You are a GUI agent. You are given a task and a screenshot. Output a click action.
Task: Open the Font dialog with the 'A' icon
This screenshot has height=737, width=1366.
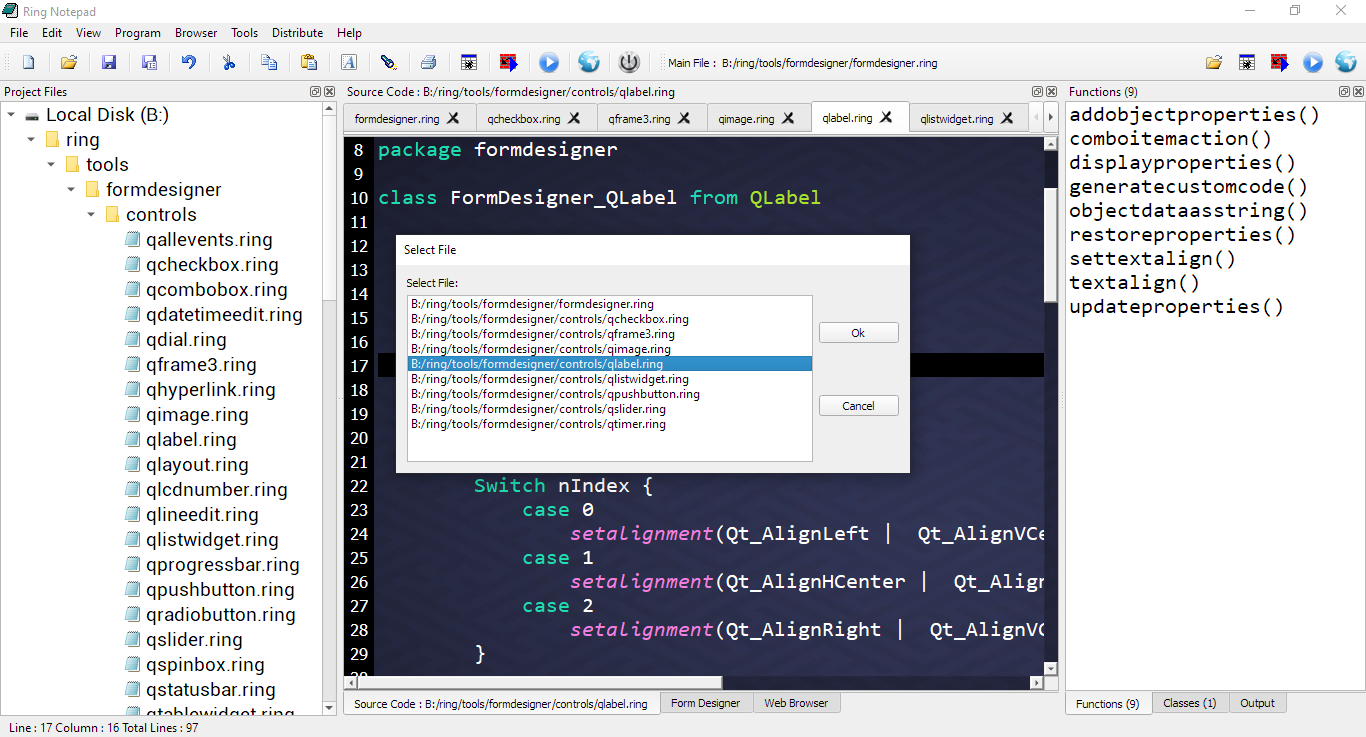coord(349,62)
